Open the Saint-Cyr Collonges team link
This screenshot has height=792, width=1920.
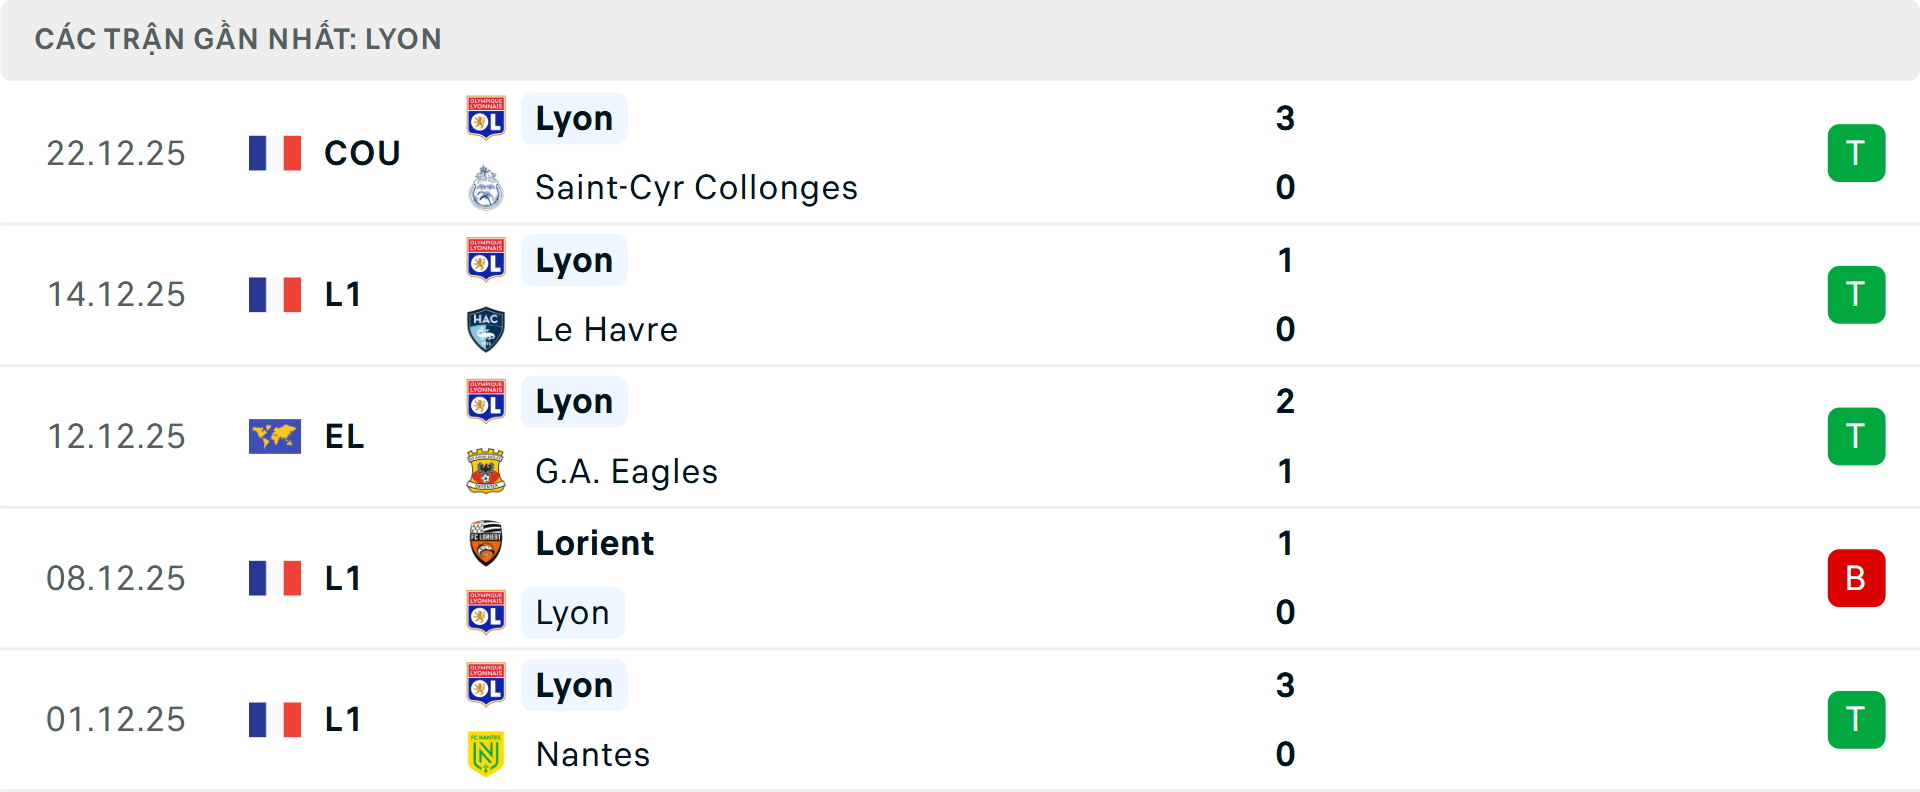(x=696, y=188)
